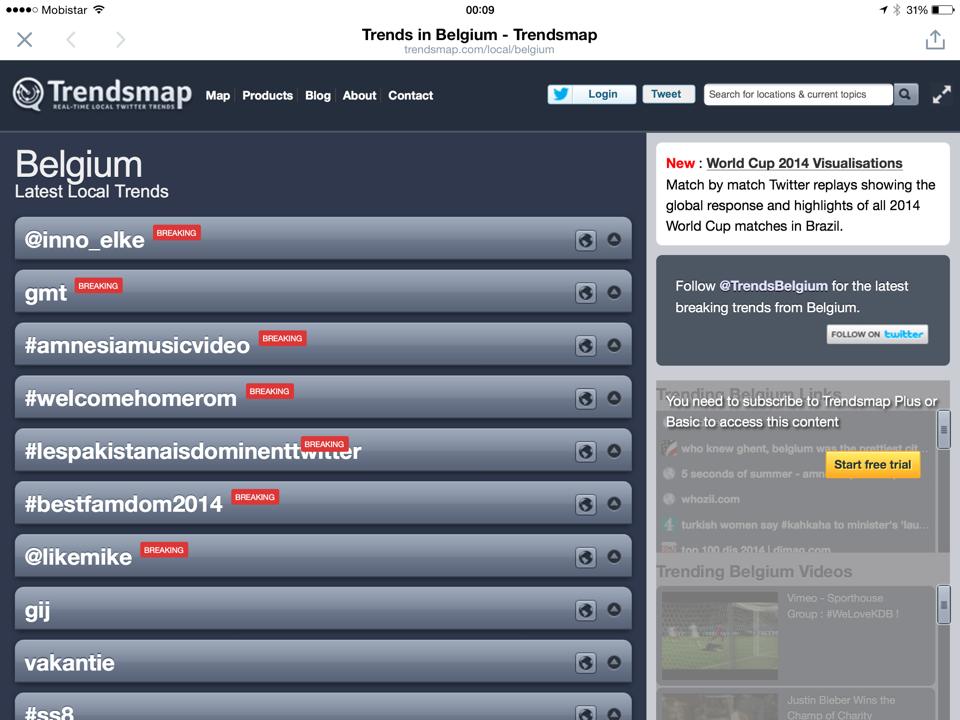Expand the gmt trend arrow

click(x=614, y=293)
